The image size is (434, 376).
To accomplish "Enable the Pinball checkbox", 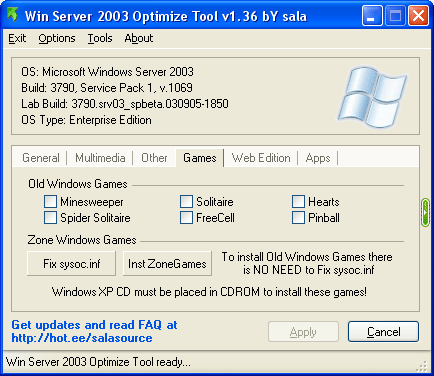I will (x=298, y=218).
